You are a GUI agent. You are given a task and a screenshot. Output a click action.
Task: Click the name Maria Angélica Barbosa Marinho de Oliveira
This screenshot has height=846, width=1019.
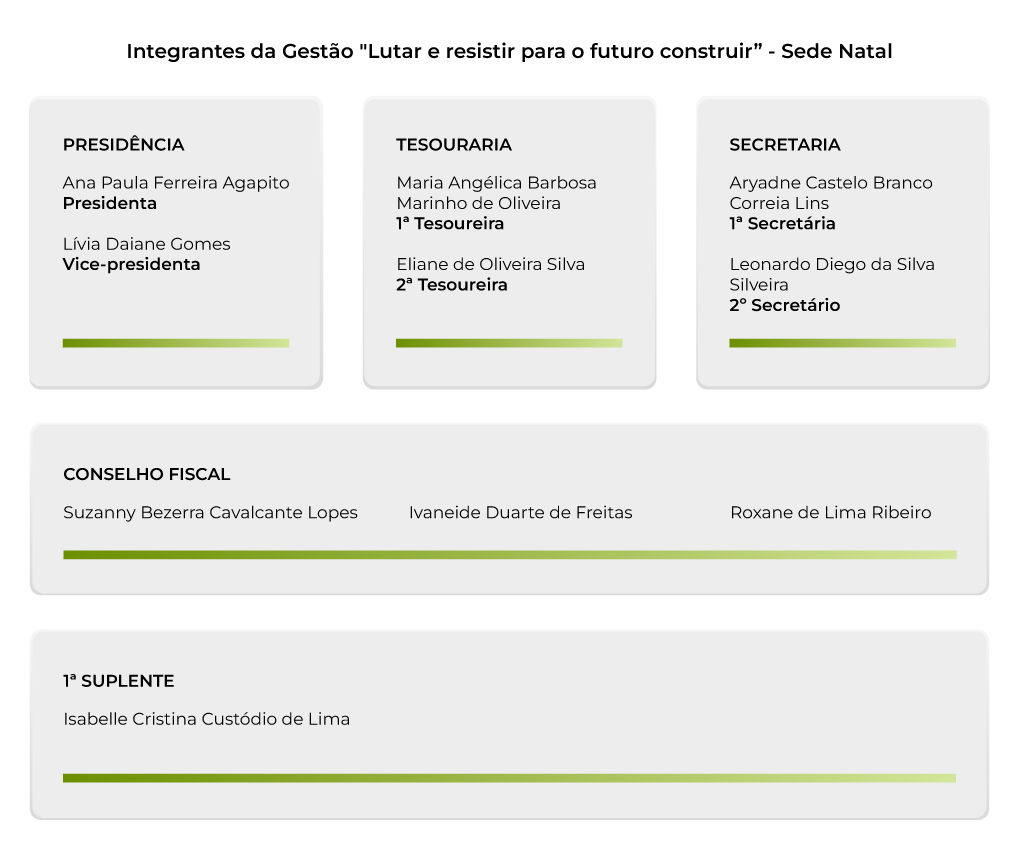496,193
